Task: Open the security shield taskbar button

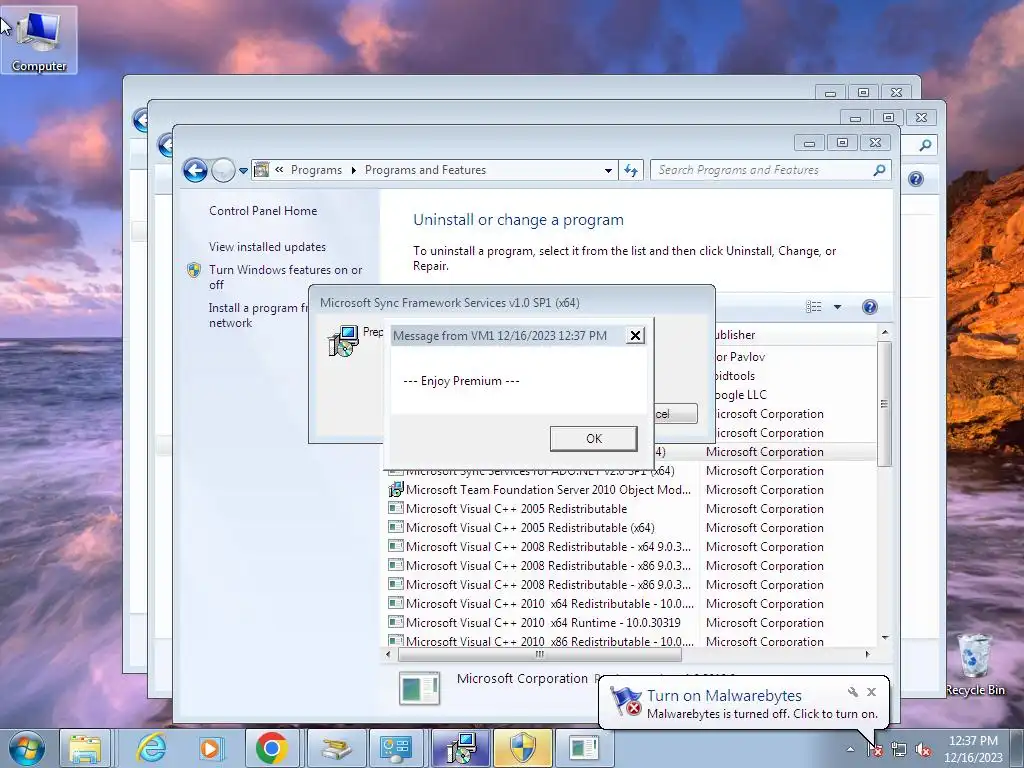Action: point(523,748)
